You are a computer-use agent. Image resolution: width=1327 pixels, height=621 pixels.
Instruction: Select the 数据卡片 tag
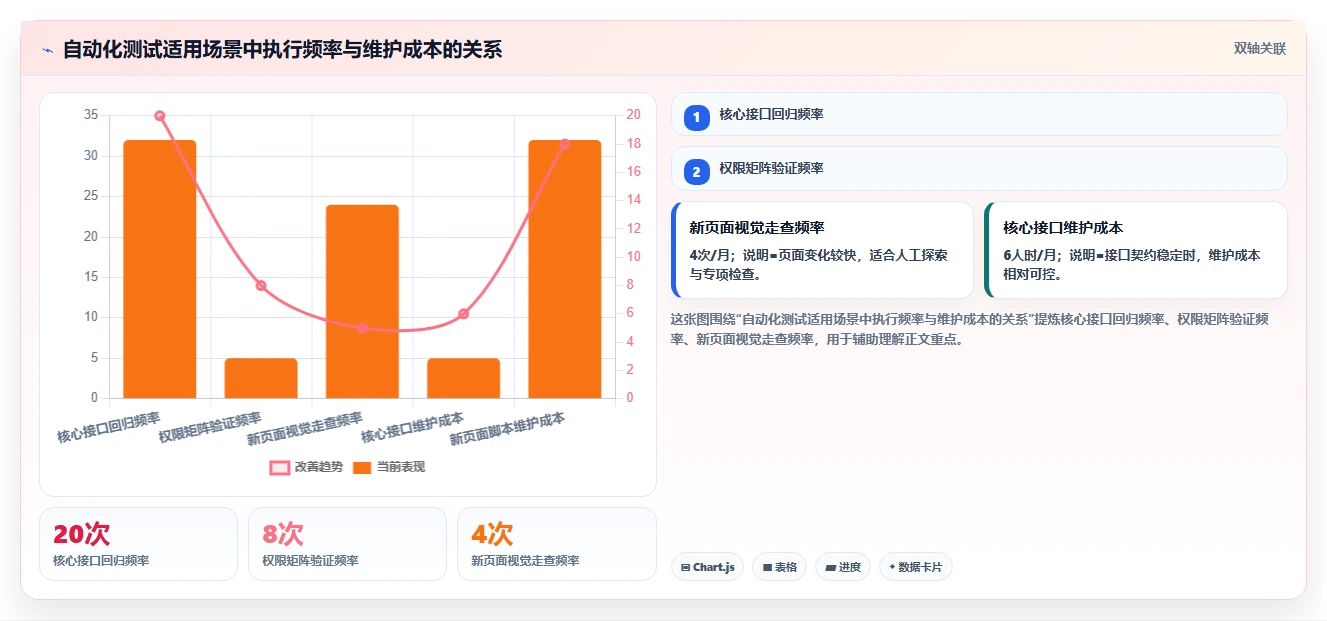pyautogui.click(x=916, y=567)
